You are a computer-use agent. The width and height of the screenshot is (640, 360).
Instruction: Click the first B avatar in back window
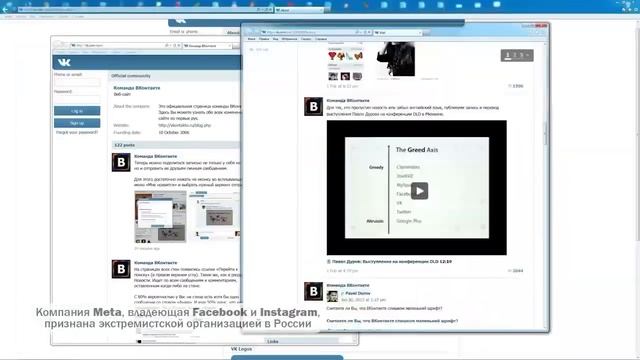pyautogui.click(x=121, y=162)
